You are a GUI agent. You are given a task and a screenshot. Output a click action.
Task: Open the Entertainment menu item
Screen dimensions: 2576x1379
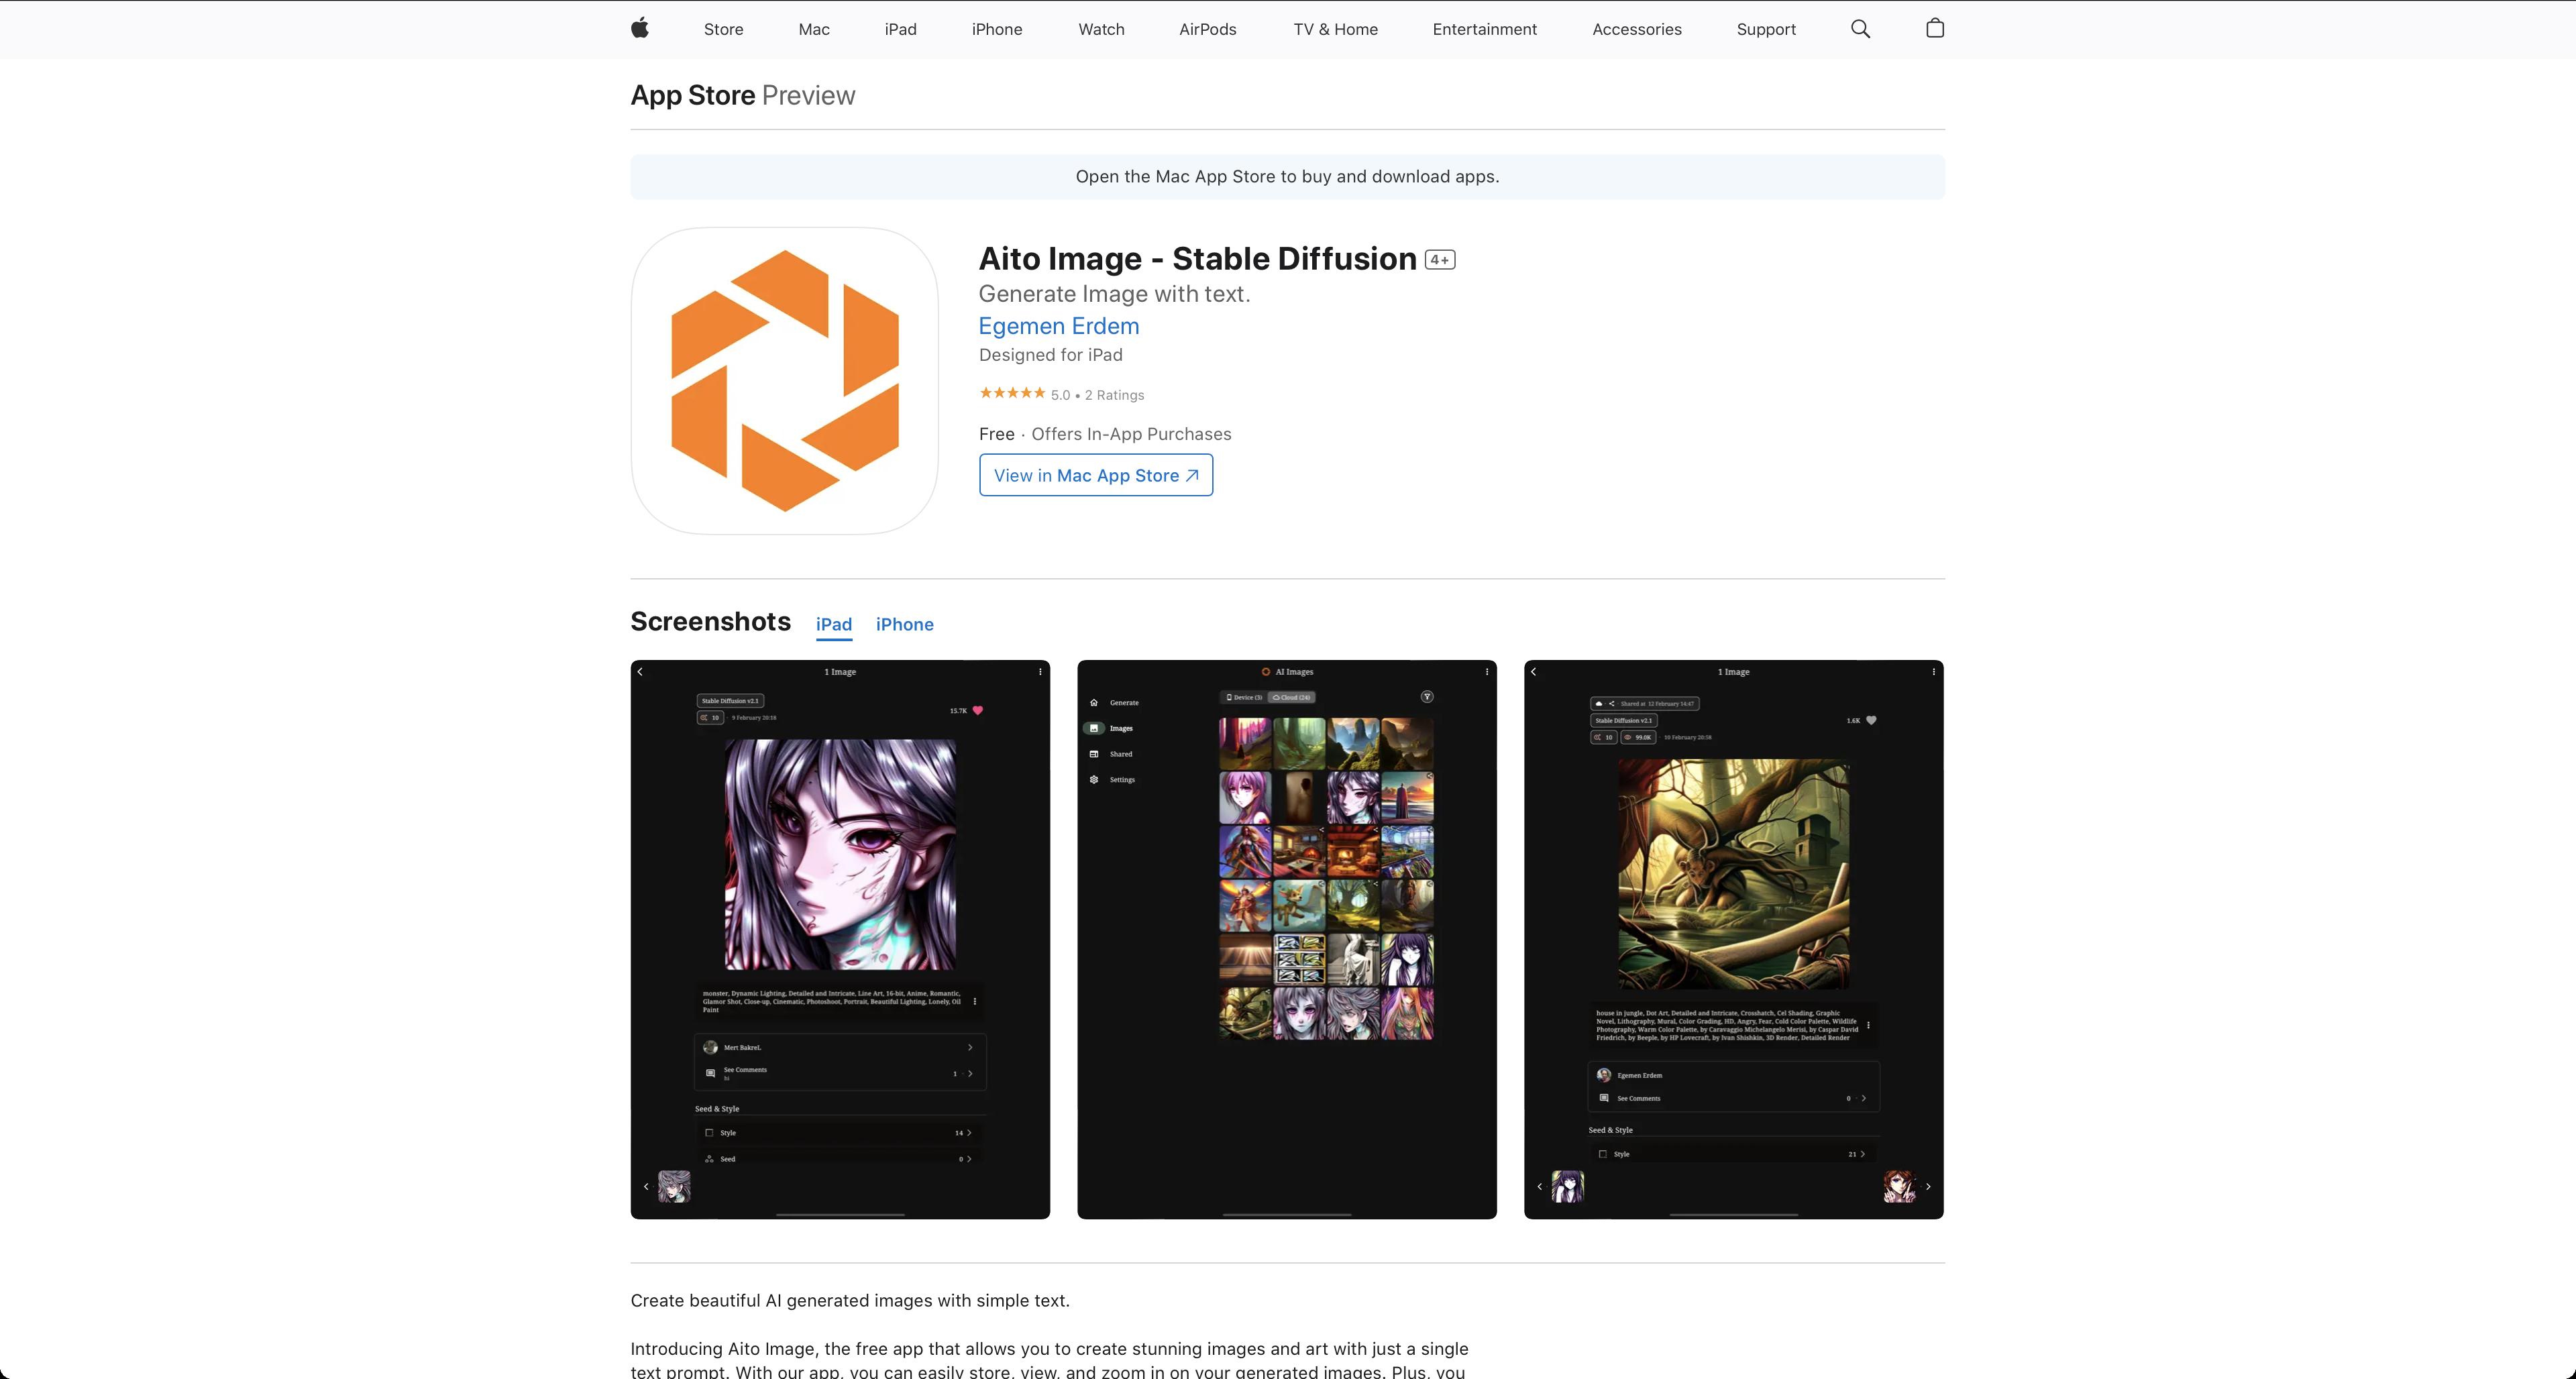coord(1484,29)
